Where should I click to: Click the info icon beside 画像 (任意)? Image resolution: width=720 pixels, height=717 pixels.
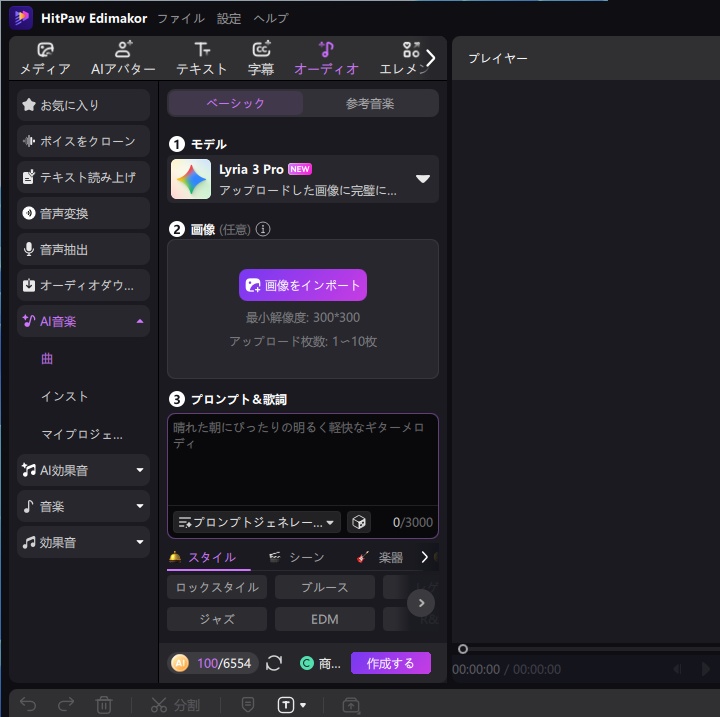263,229
